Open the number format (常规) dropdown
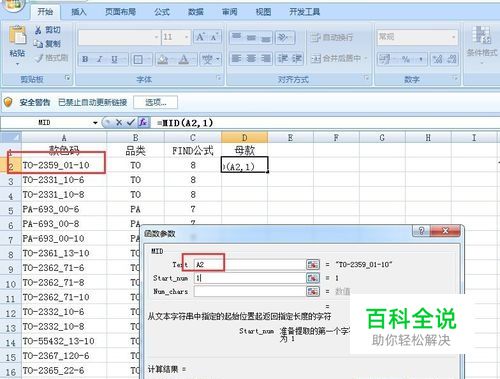Image resolution: width=500 pixels, height=379 pixels. tap(454, 37)
